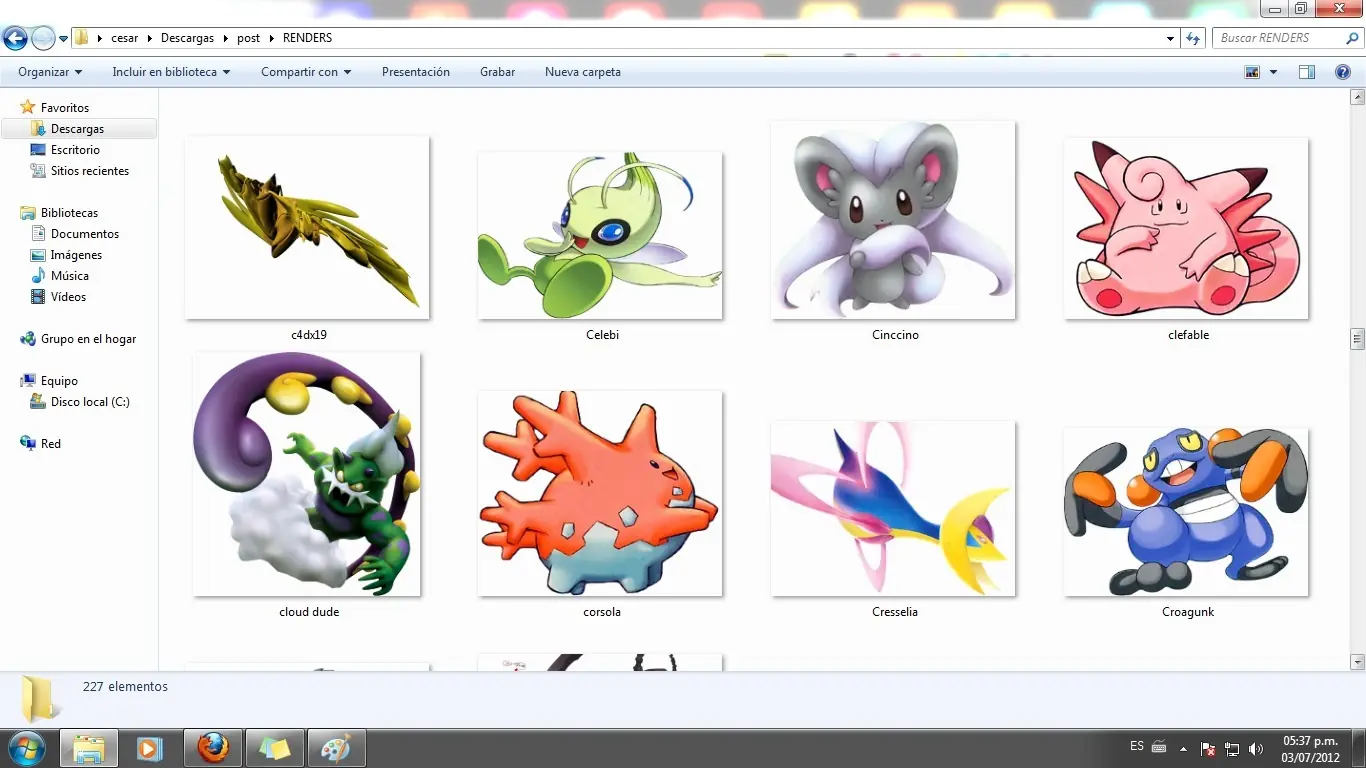
Task: Expand the address bar history dropdown
Action: point(1171,38)
